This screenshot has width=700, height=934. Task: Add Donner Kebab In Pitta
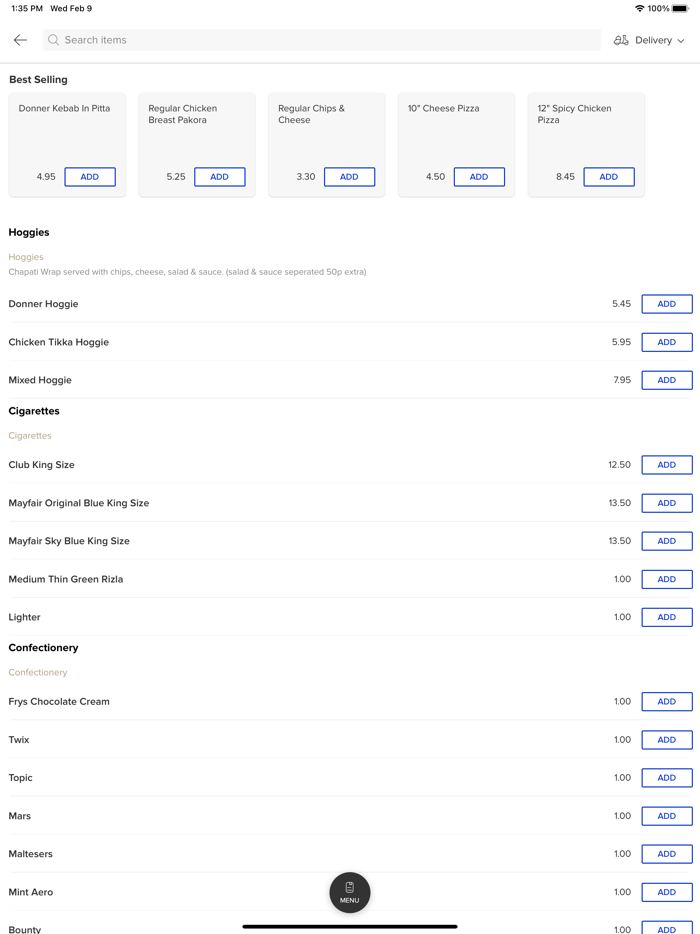pyautogui.click(x=90, y=177)
